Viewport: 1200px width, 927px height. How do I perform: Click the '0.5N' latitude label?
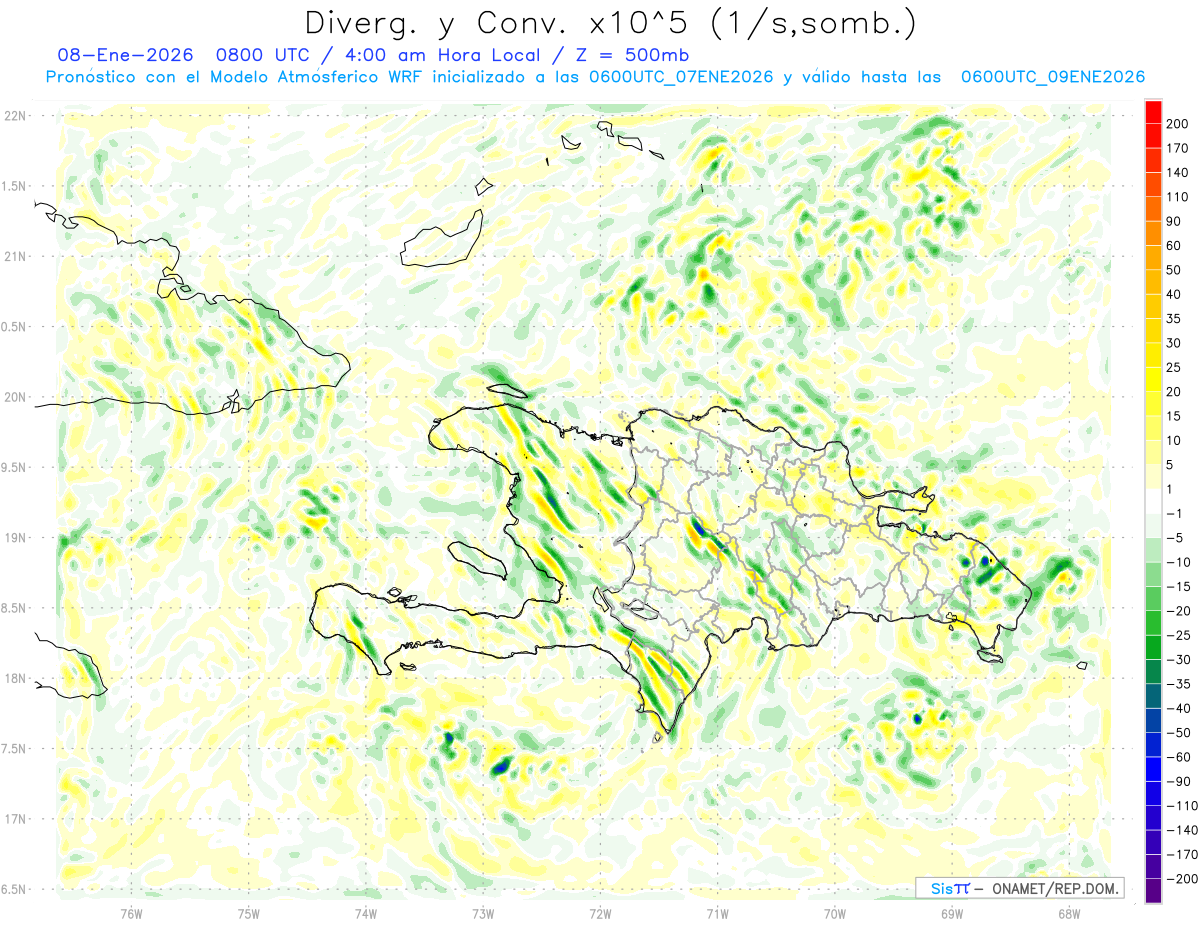point(15,327)
